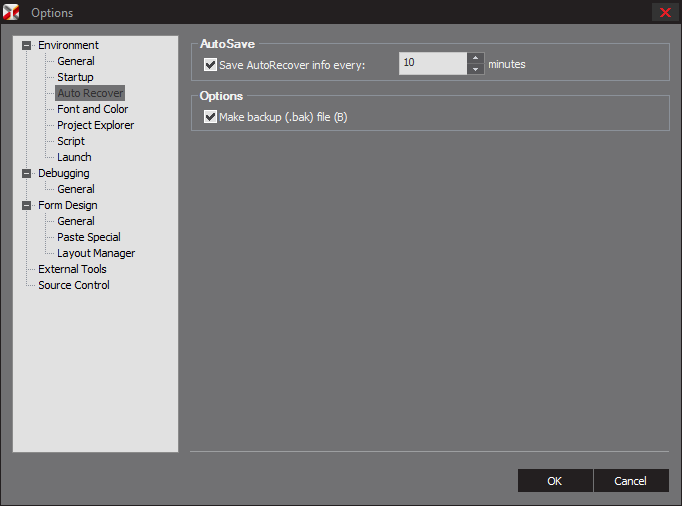Click the OK button
682x506 pixels.
pyautogui.click(x=555, y=481)
